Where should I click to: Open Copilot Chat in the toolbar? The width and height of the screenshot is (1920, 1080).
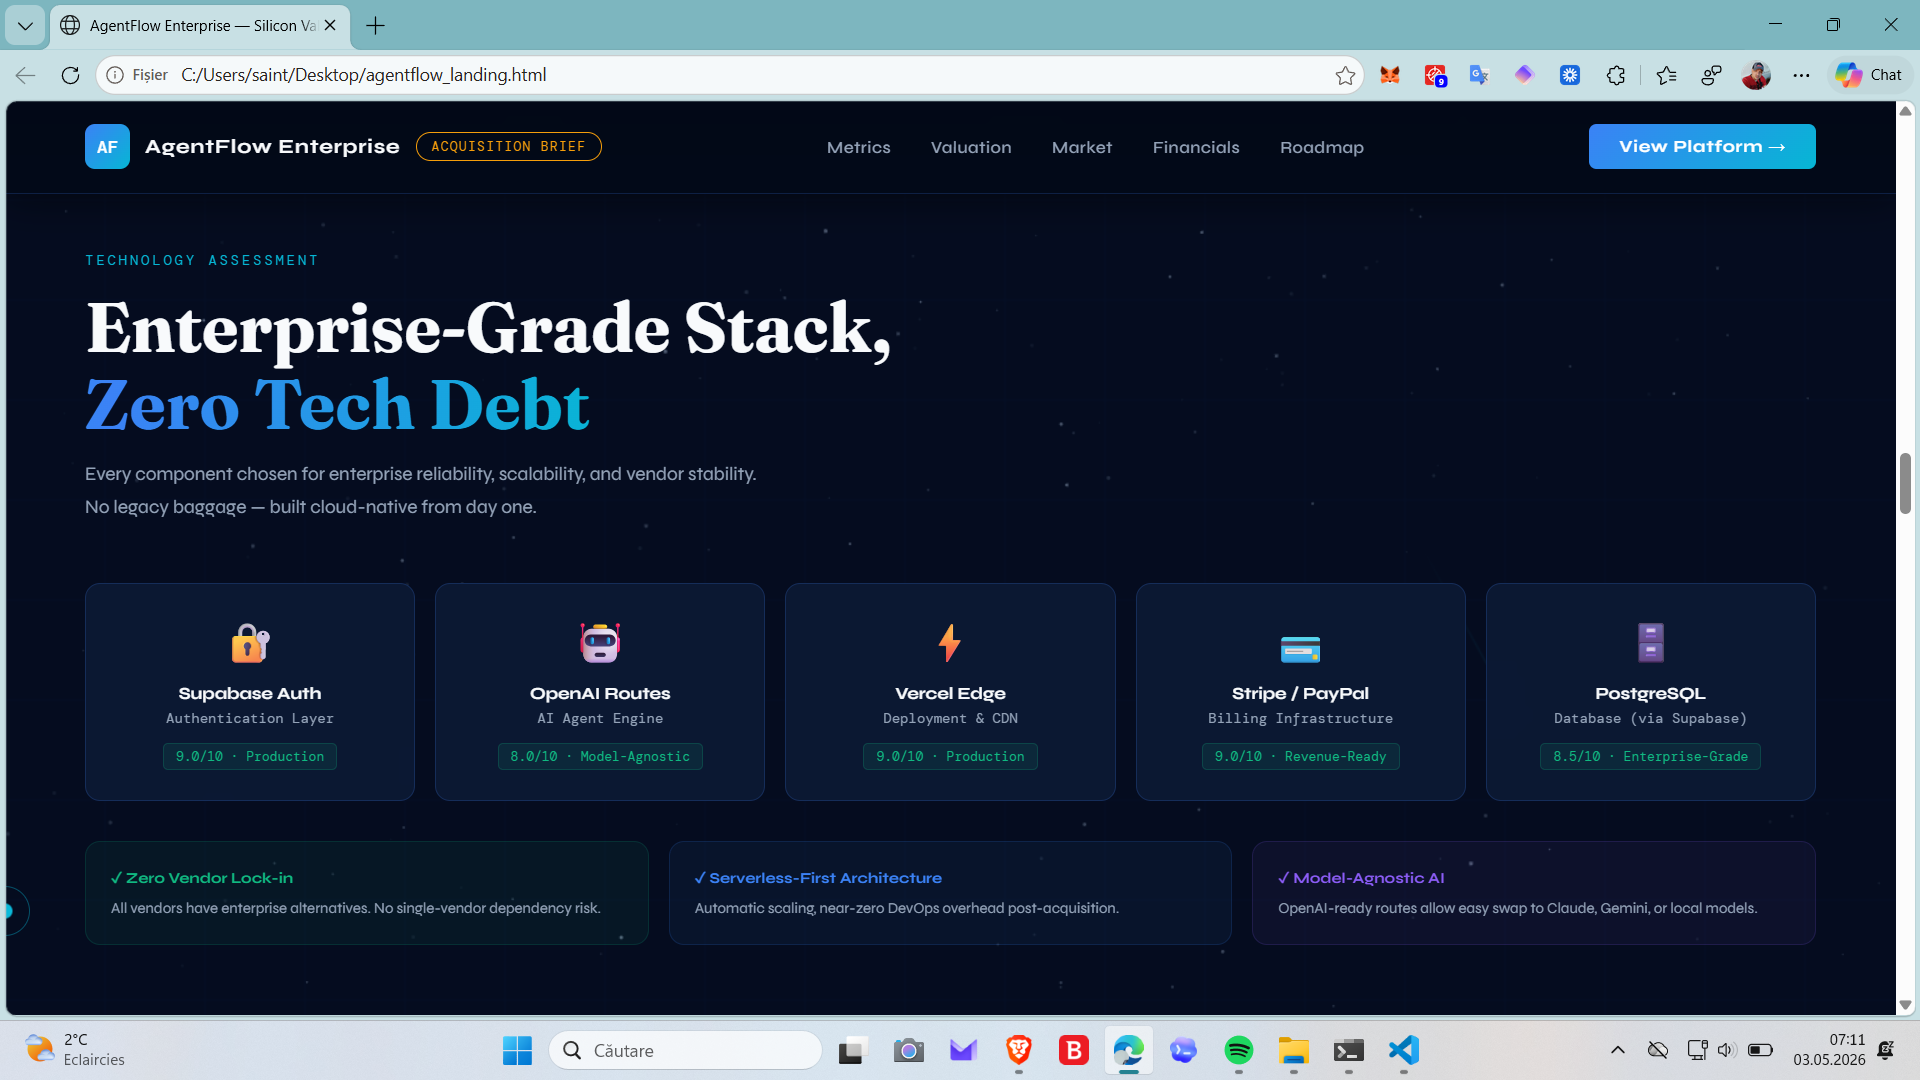coord(1868,75)
